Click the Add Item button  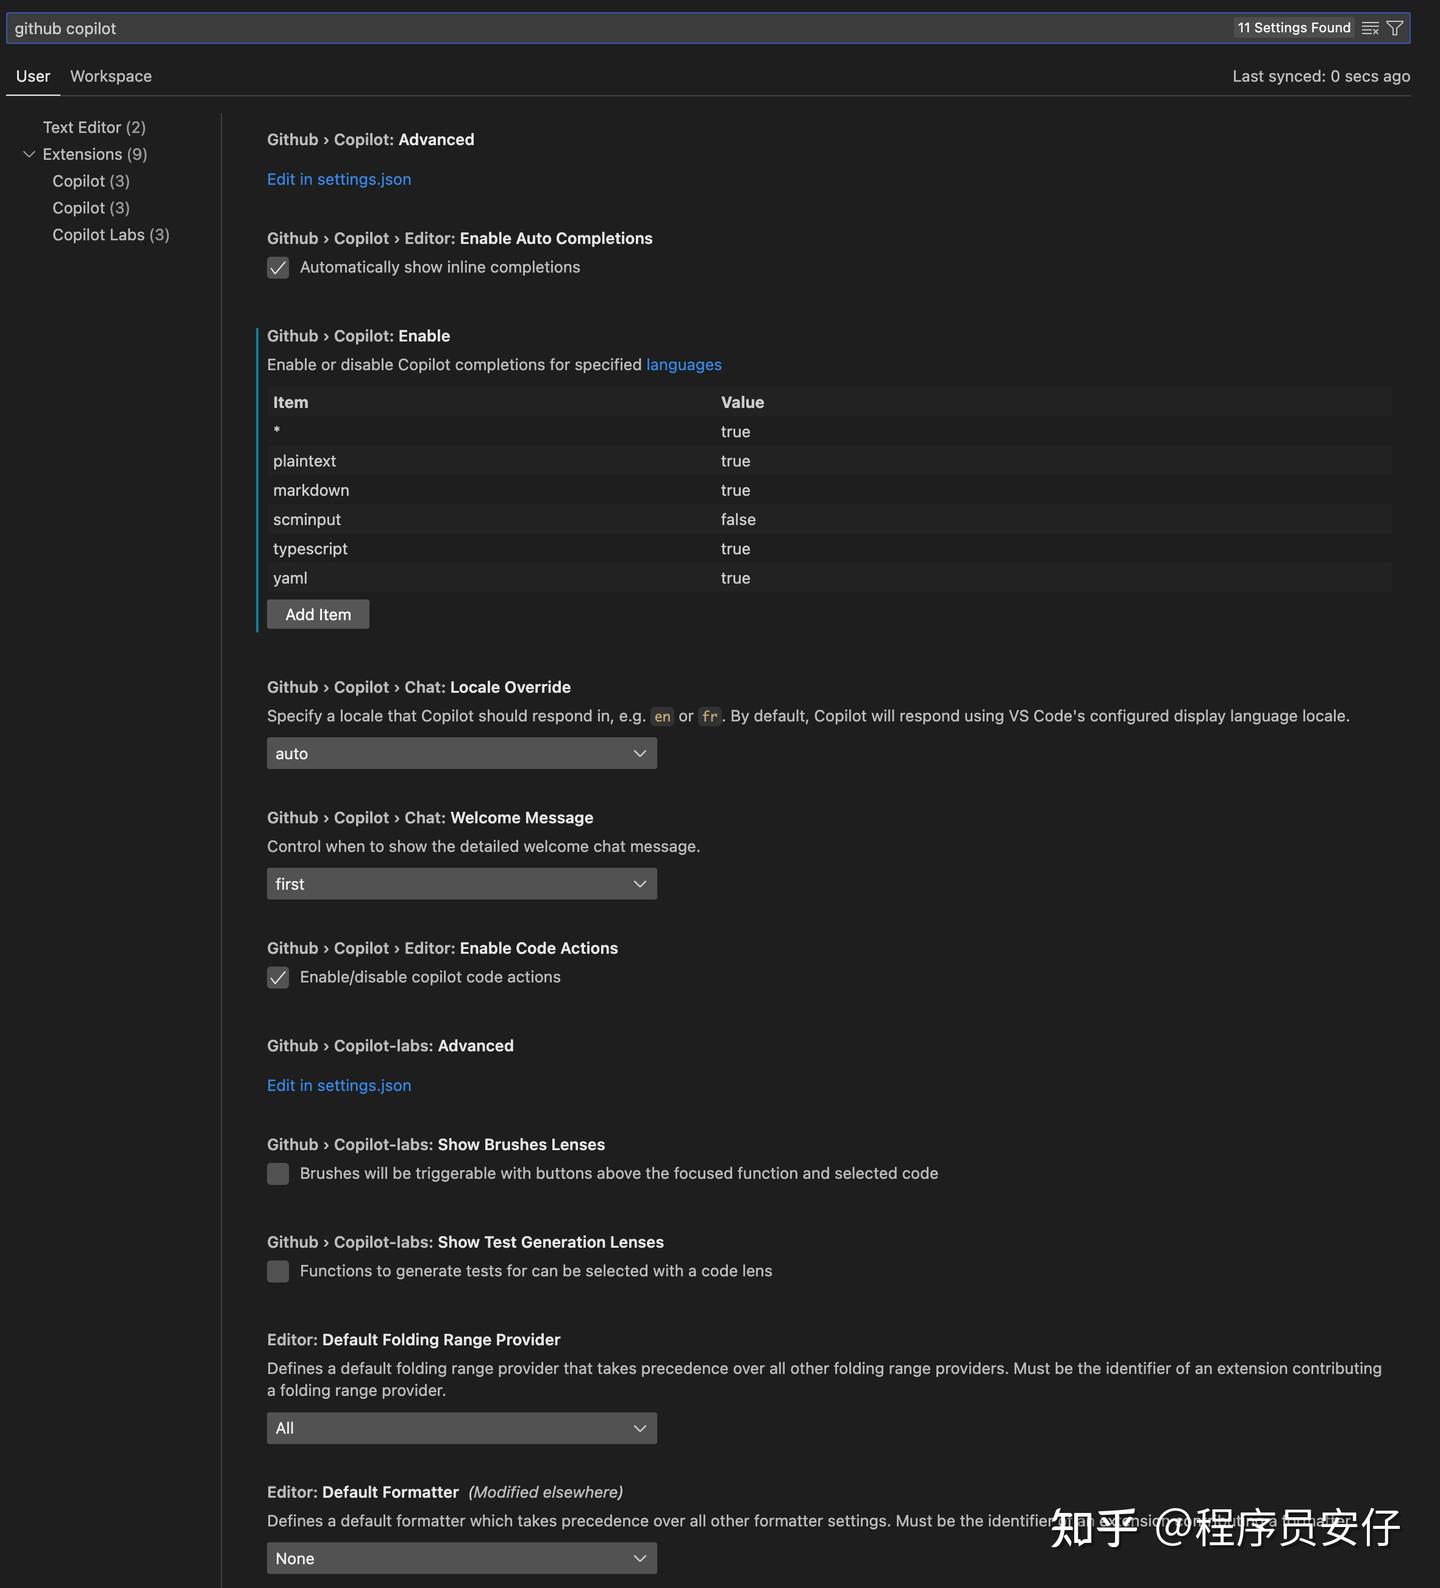[x=318, y=614]
